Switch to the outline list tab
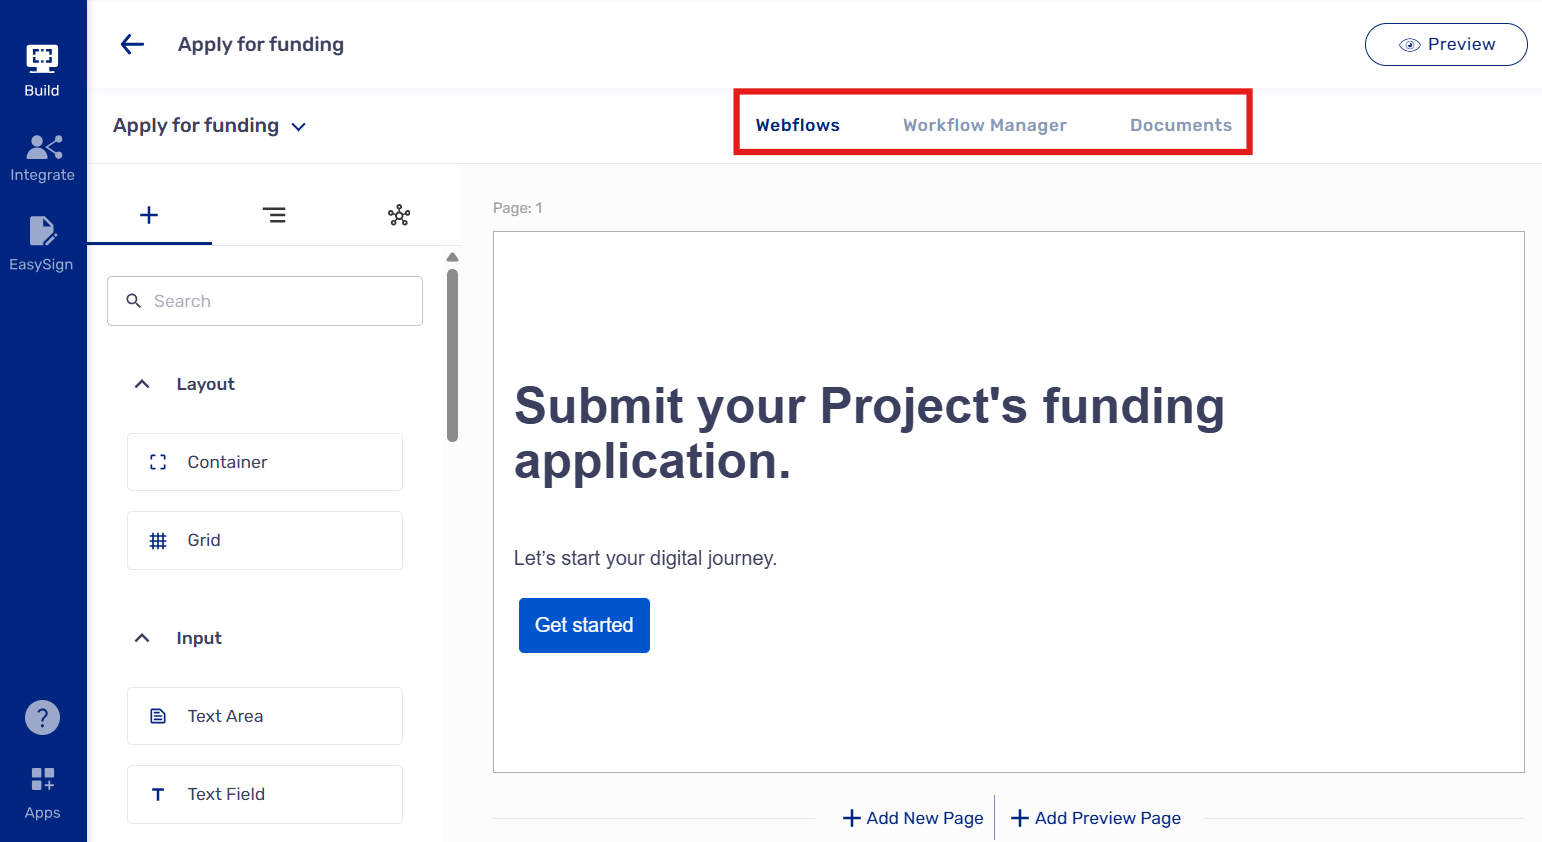The height and width of the screenshot is (842, 1542). point(274,215)
